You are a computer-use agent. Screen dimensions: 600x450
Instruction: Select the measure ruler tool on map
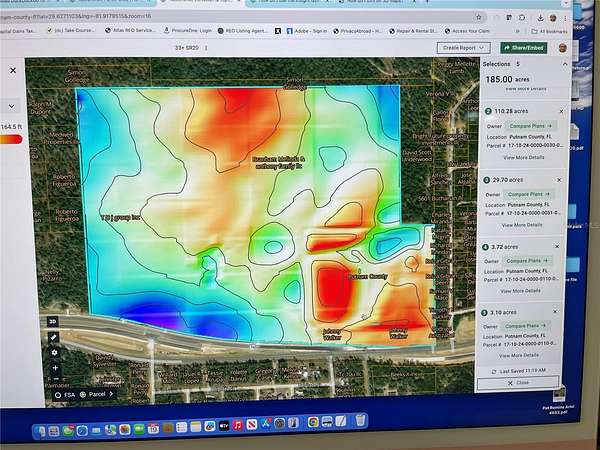[54, 337]
